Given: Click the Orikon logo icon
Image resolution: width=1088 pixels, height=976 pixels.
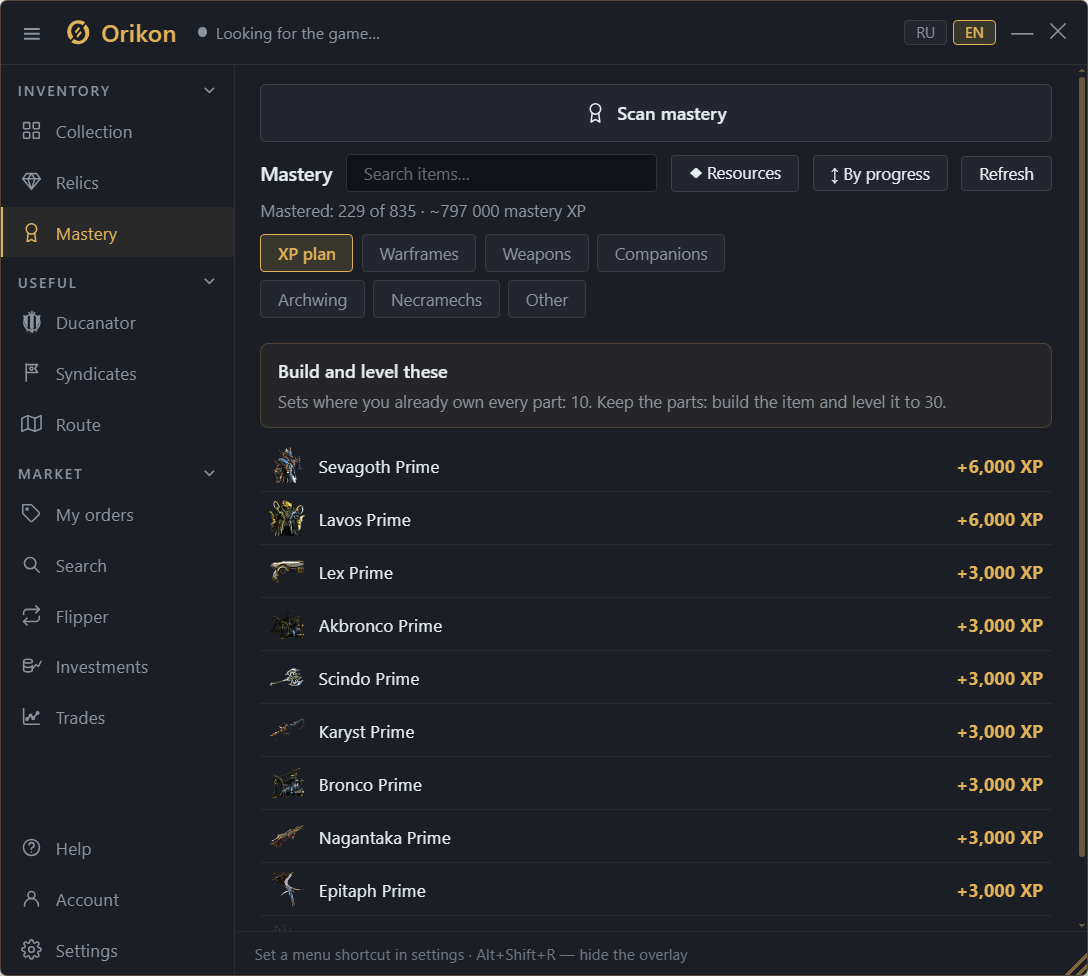Looking at the screenshot, I should click(78, 33).
